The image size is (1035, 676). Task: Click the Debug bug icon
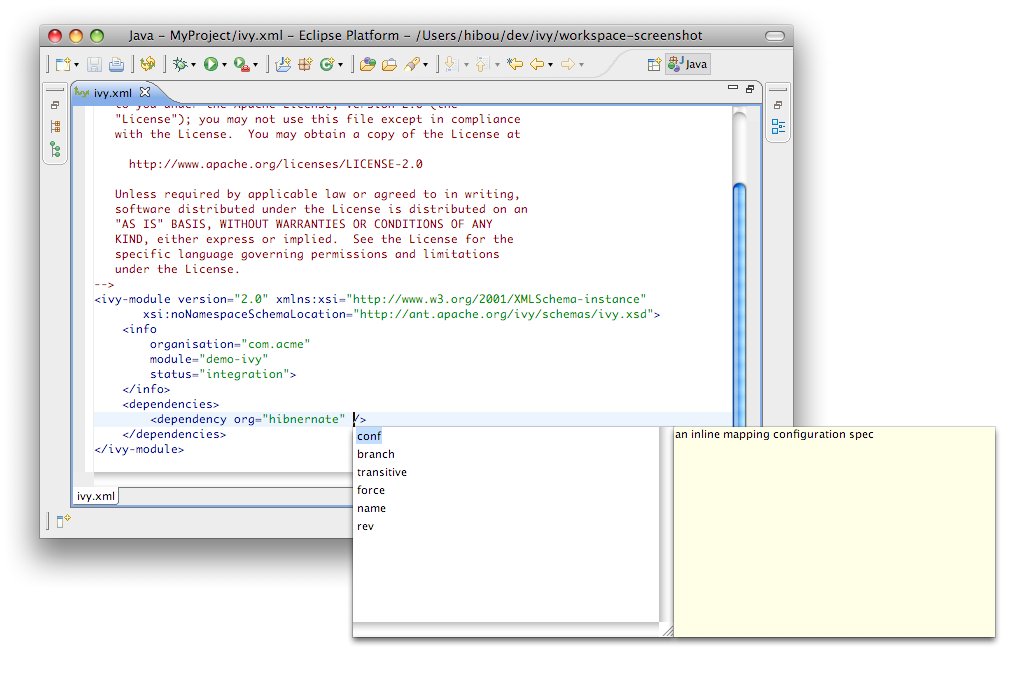pos(179,65)
